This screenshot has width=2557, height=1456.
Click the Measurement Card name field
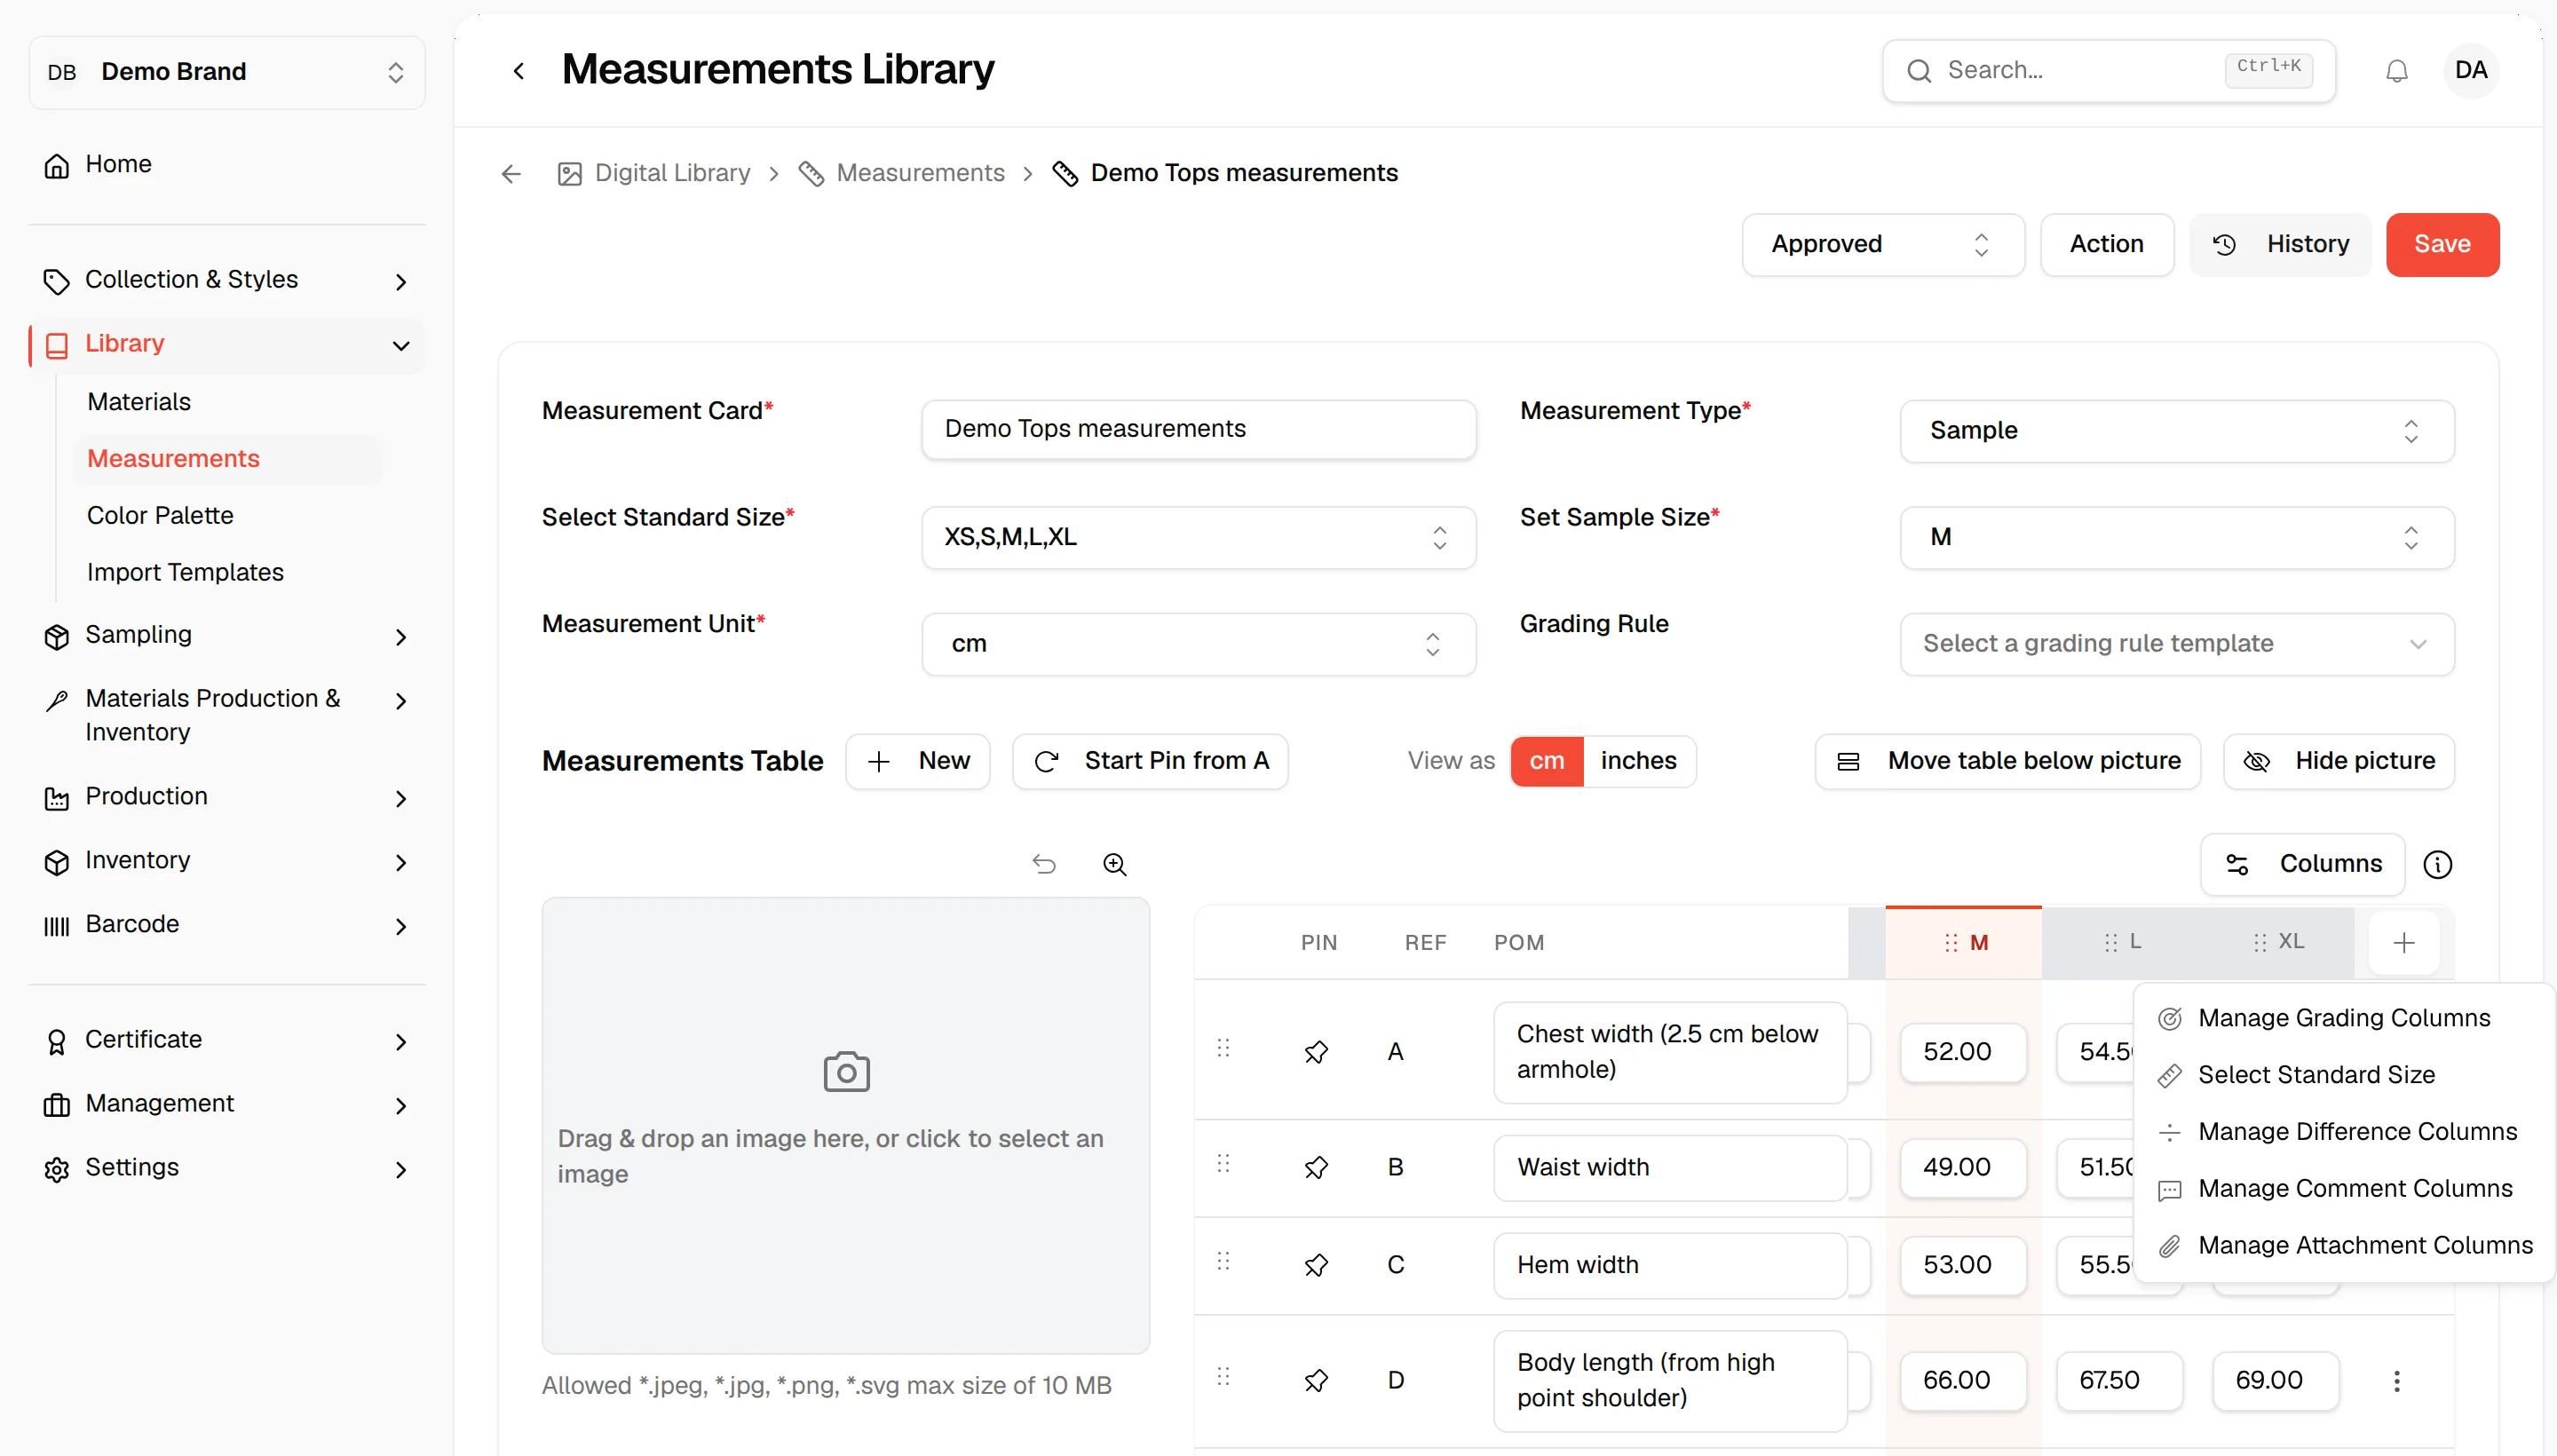tap(1198, 430)
